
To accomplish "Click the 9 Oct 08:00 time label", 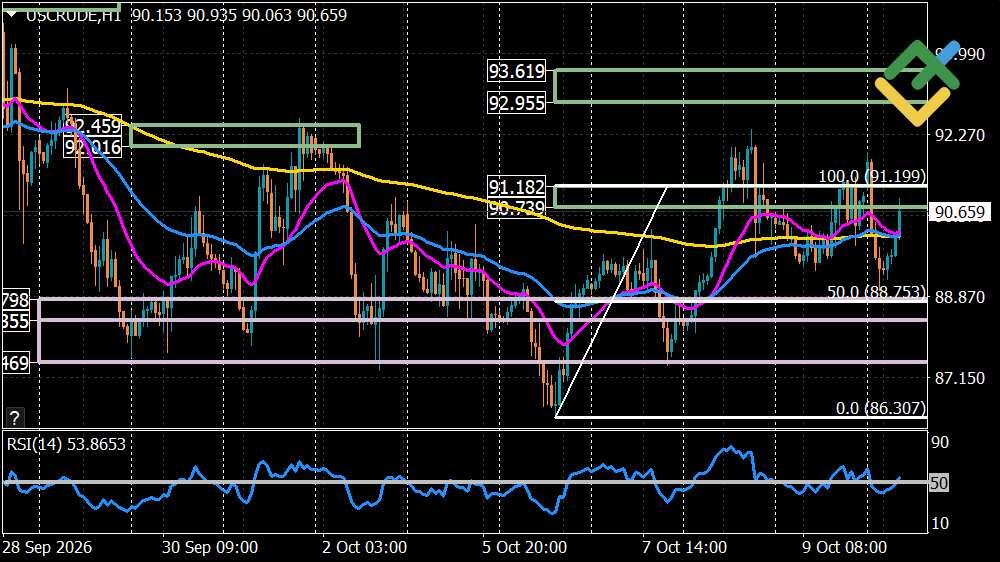I will click(x=844, y=547).
